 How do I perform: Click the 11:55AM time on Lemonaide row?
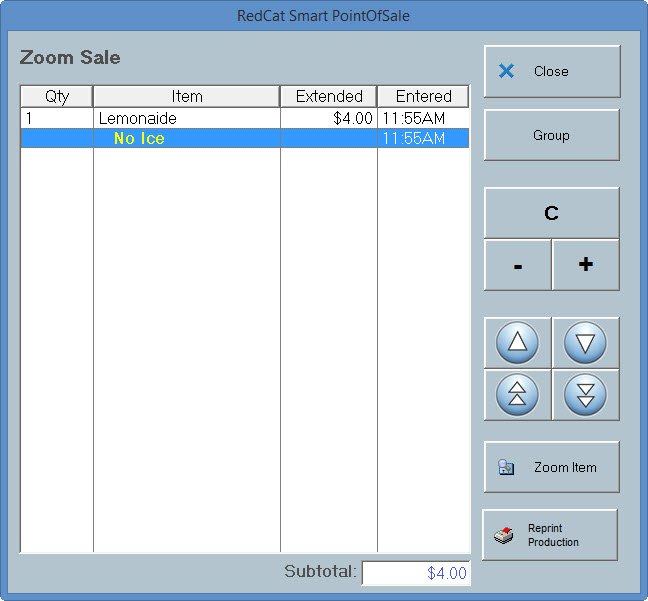414,118
